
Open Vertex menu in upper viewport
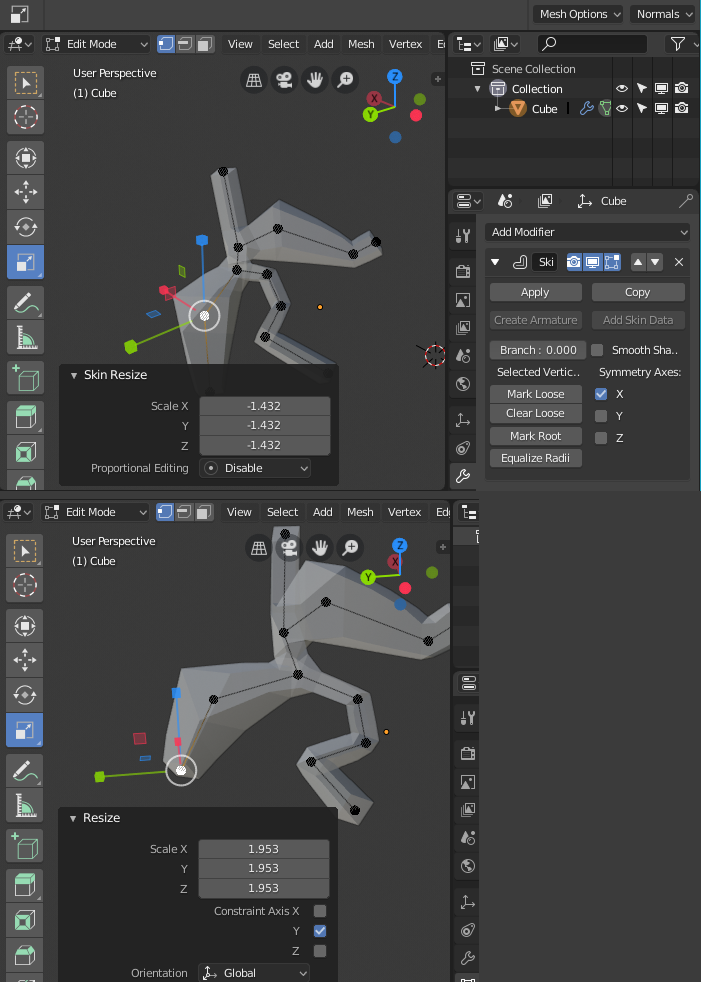405,44
